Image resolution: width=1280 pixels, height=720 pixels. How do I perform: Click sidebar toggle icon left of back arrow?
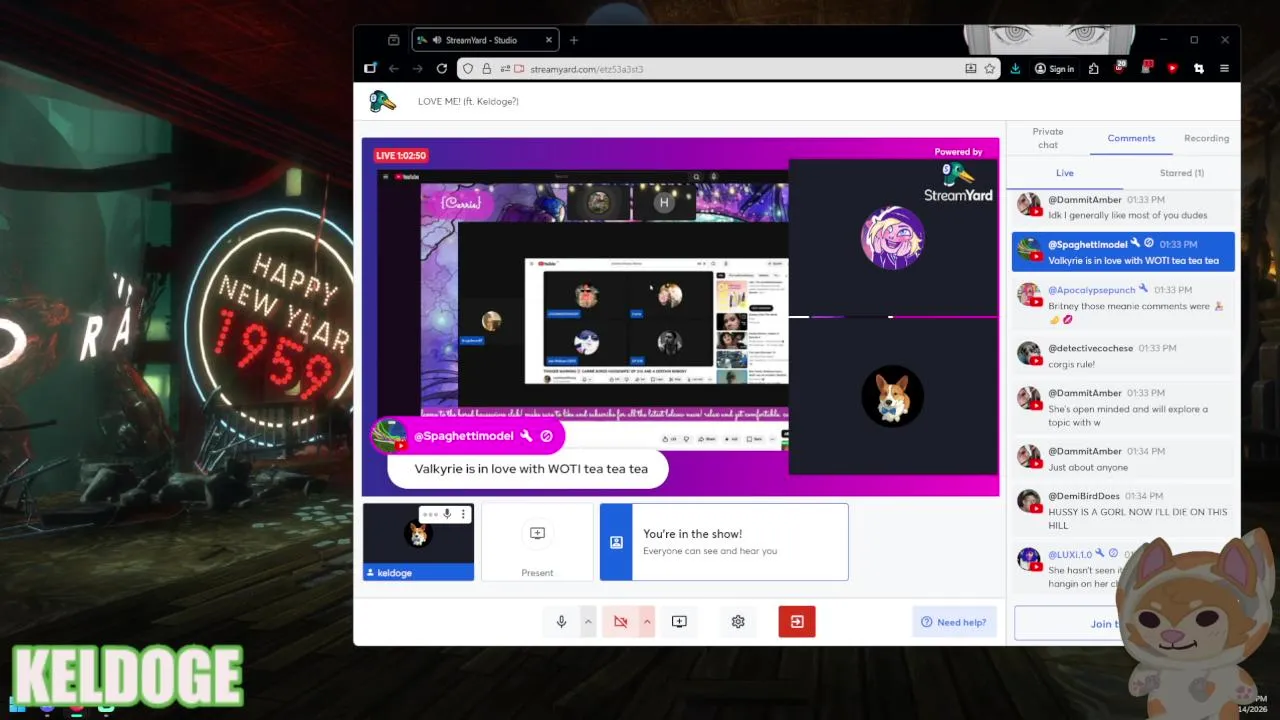point(370,69)
